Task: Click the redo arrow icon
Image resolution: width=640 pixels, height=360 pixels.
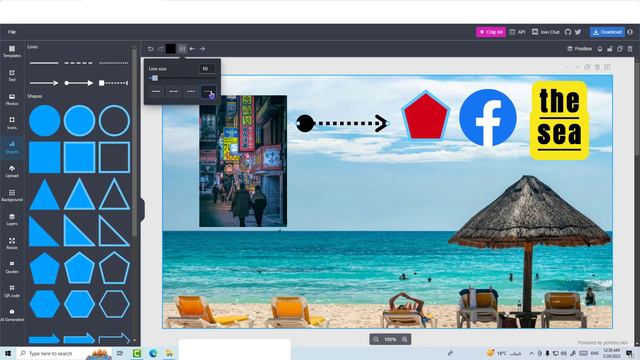Action: click(160, 49)
